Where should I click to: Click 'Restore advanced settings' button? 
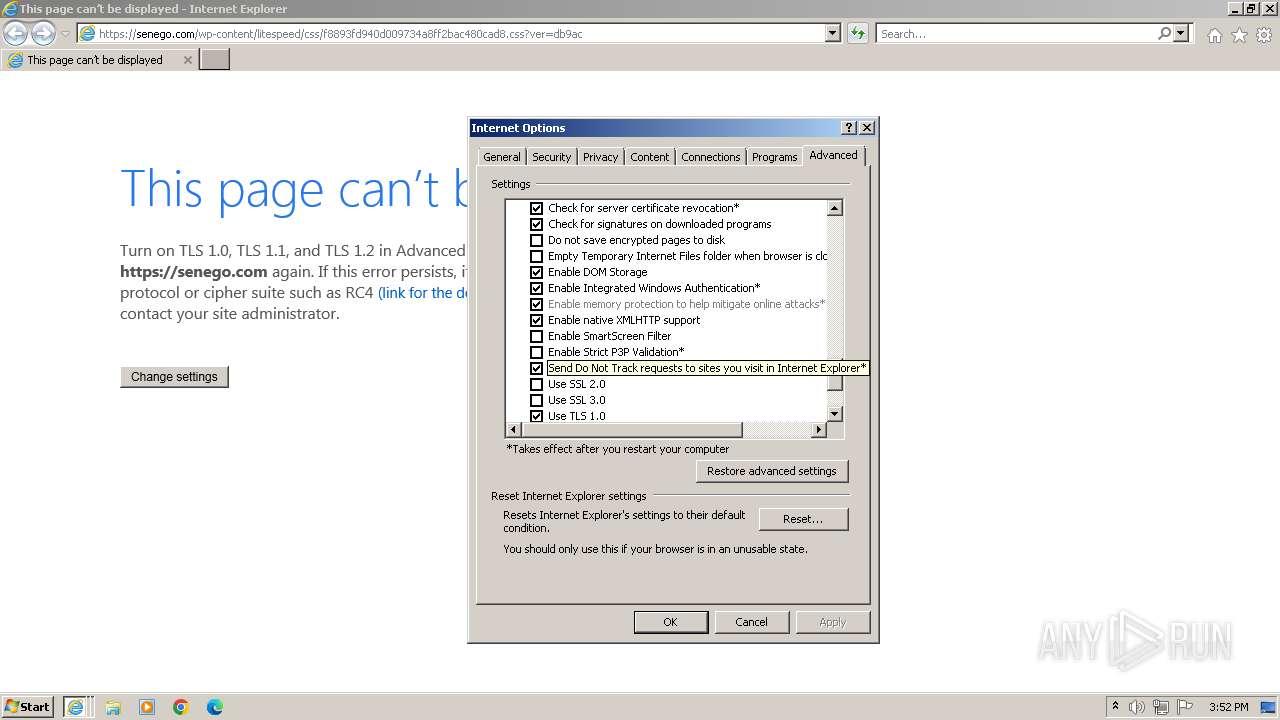[771, 471]
